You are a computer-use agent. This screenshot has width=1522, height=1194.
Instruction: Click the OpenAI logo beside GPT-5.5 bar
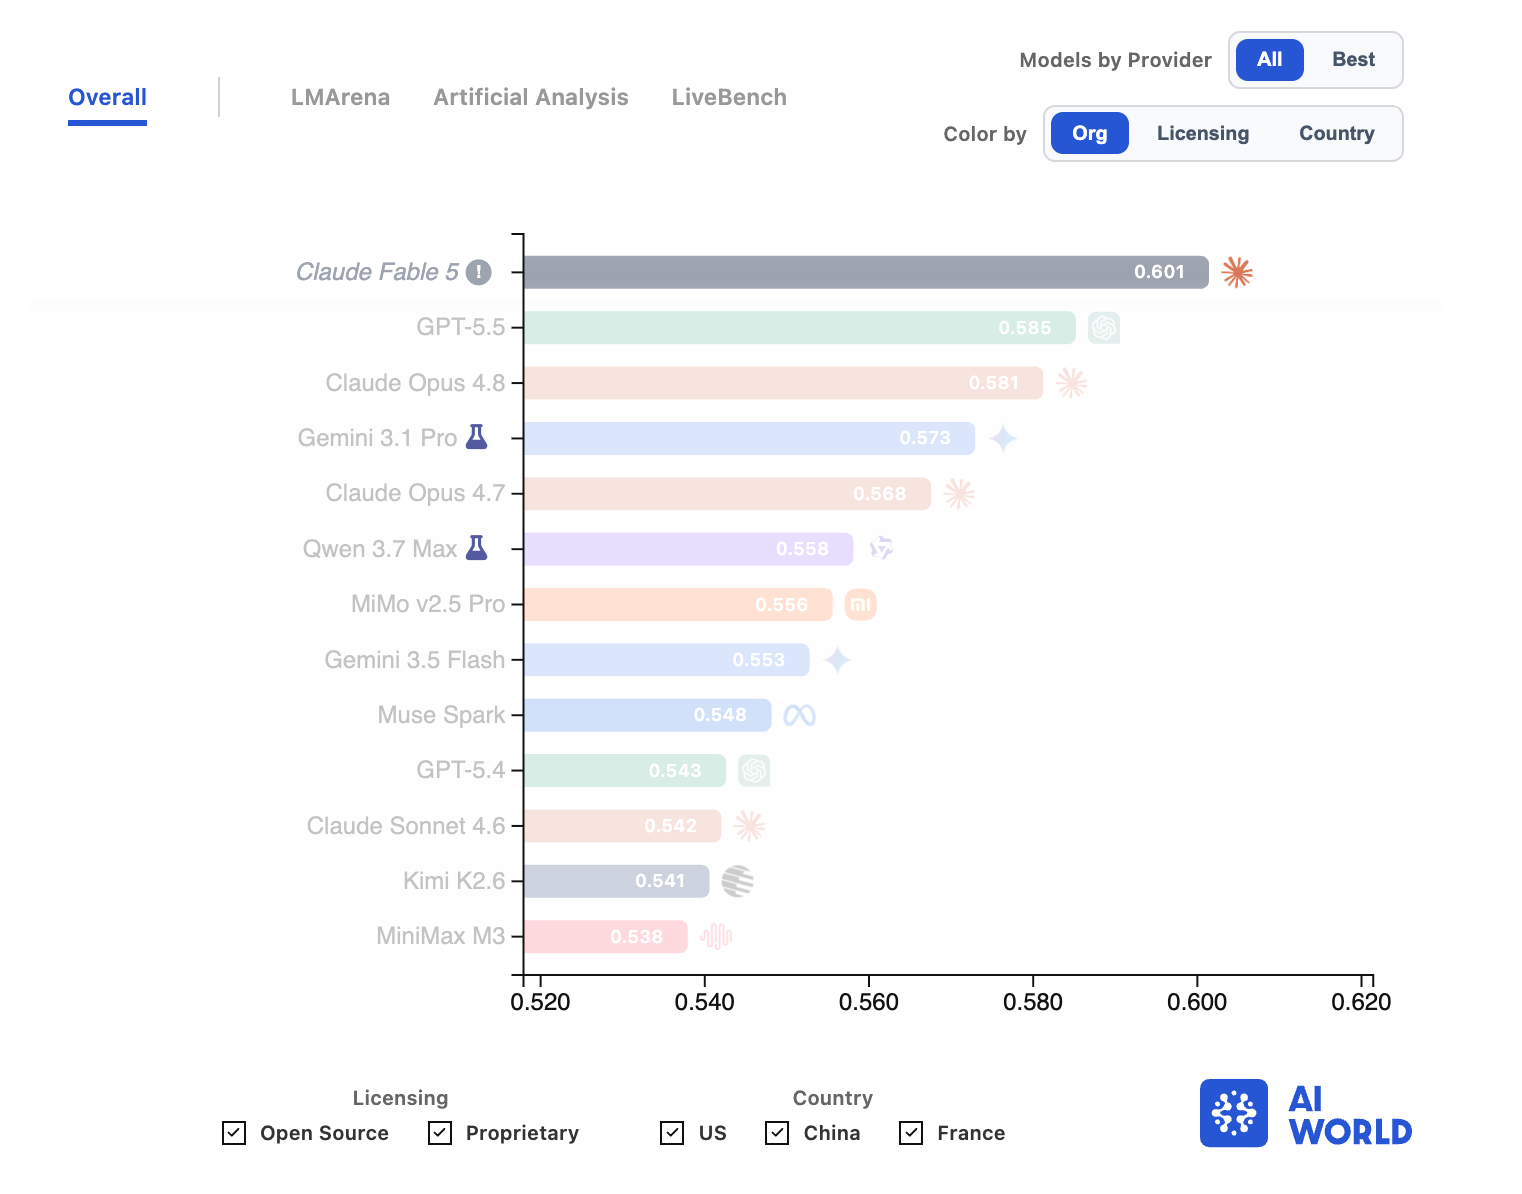point(1104,327)
